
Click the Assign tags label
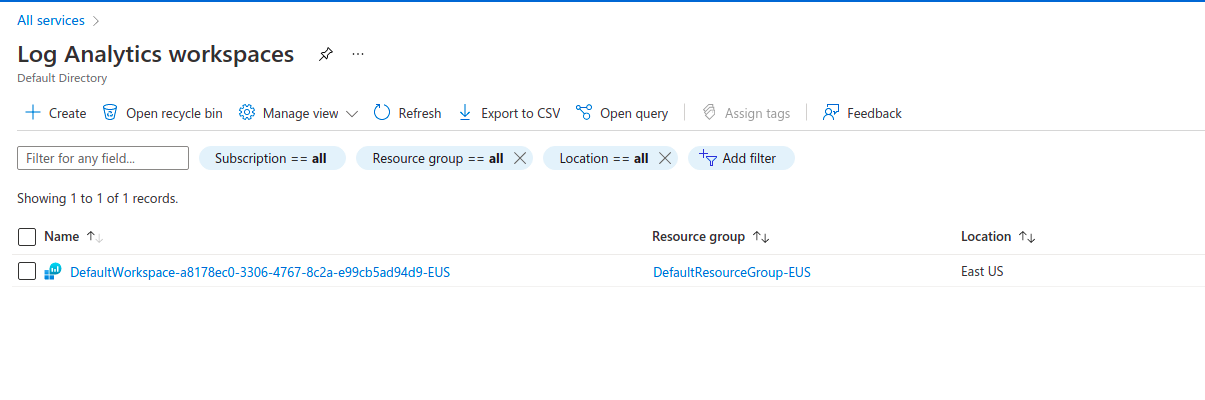pos(758,113)
